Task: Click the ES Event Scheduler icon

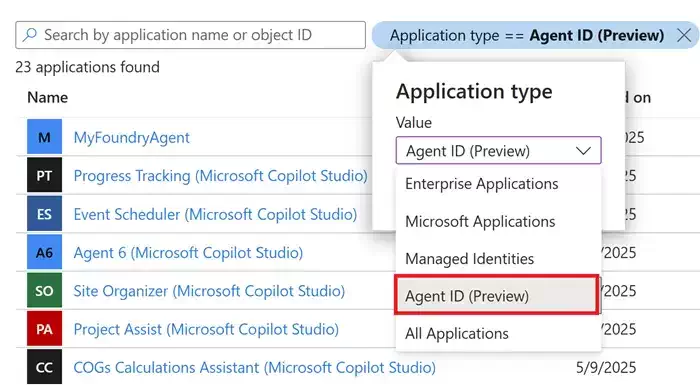Action: pos(44,213)
